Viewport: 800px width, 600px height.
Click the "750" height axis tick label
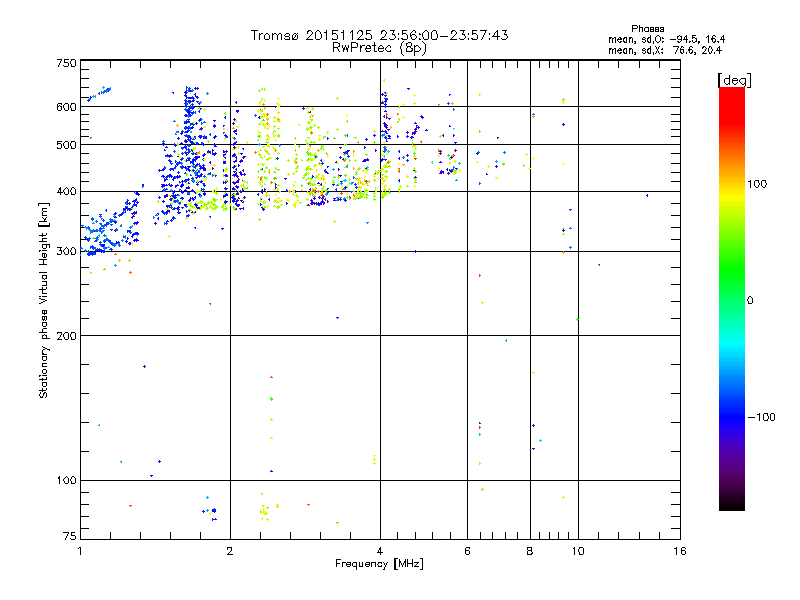pyautogui.click(x=66, y=63)
